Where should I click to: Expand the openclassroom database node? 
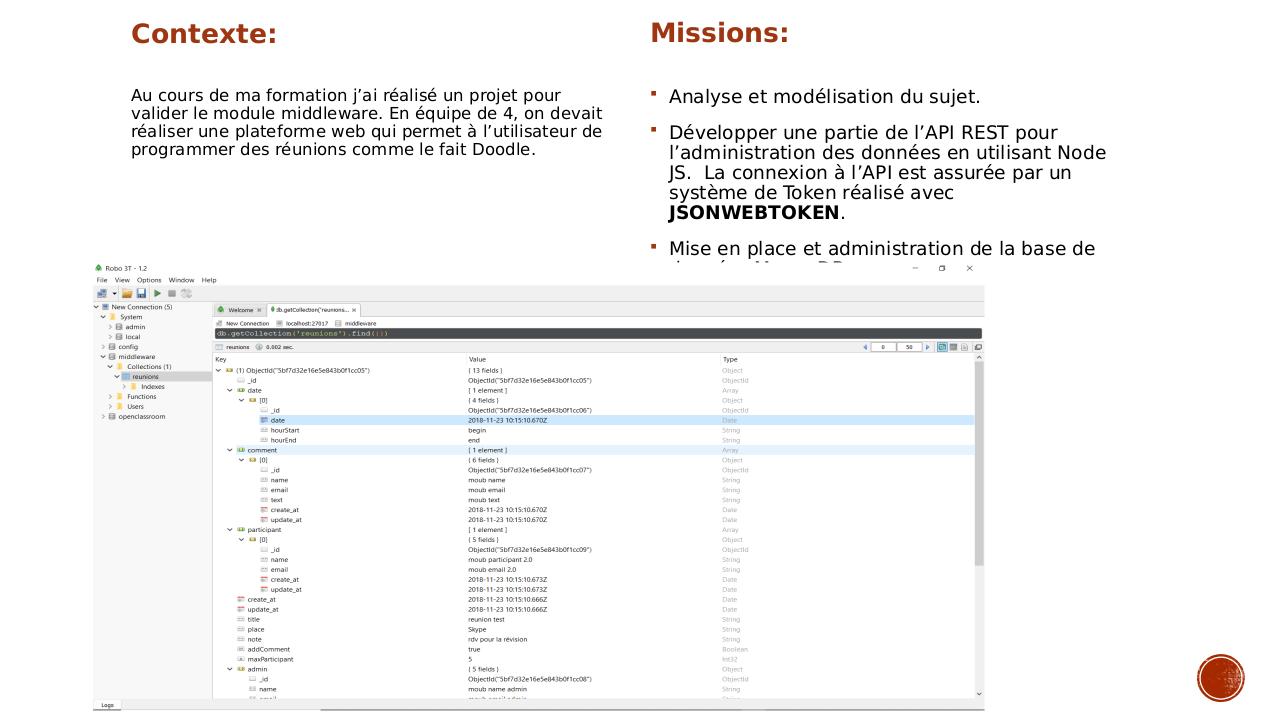102,416
